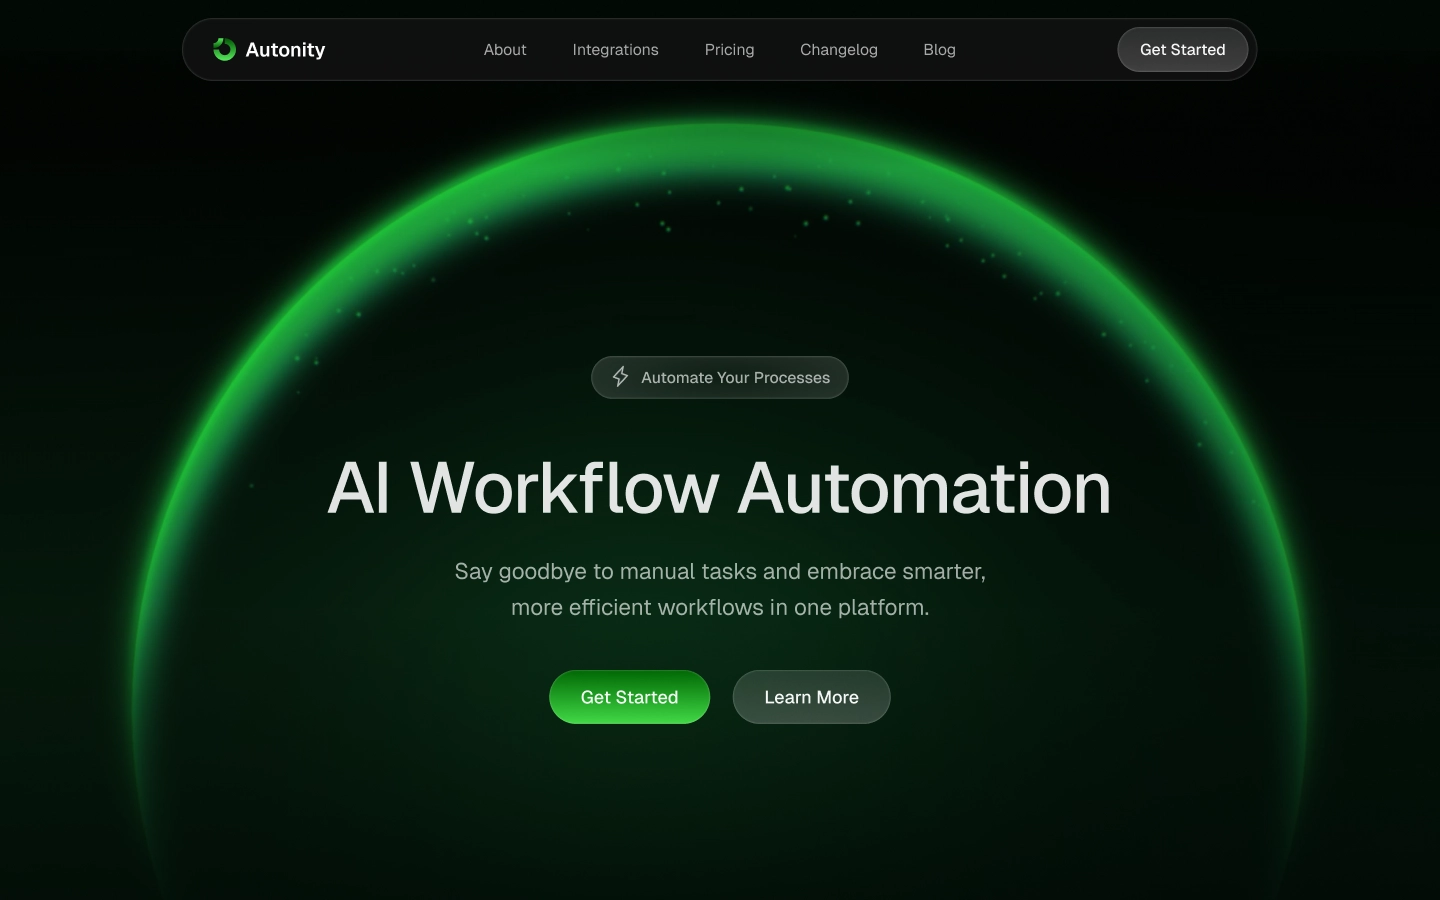Click the Automate Your Processes badge text
Viewport: 1440px width, 900px height.
point(735,378)
